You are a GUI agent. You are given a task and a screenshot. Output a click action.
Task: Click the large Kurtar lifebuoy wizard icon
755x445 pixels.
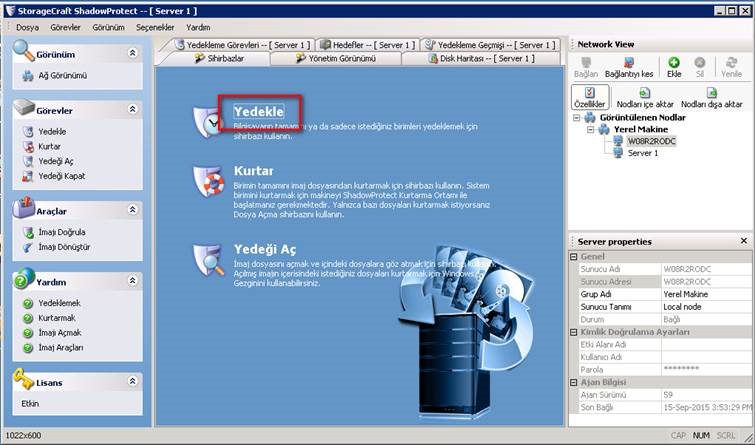(x=208, y=182)
